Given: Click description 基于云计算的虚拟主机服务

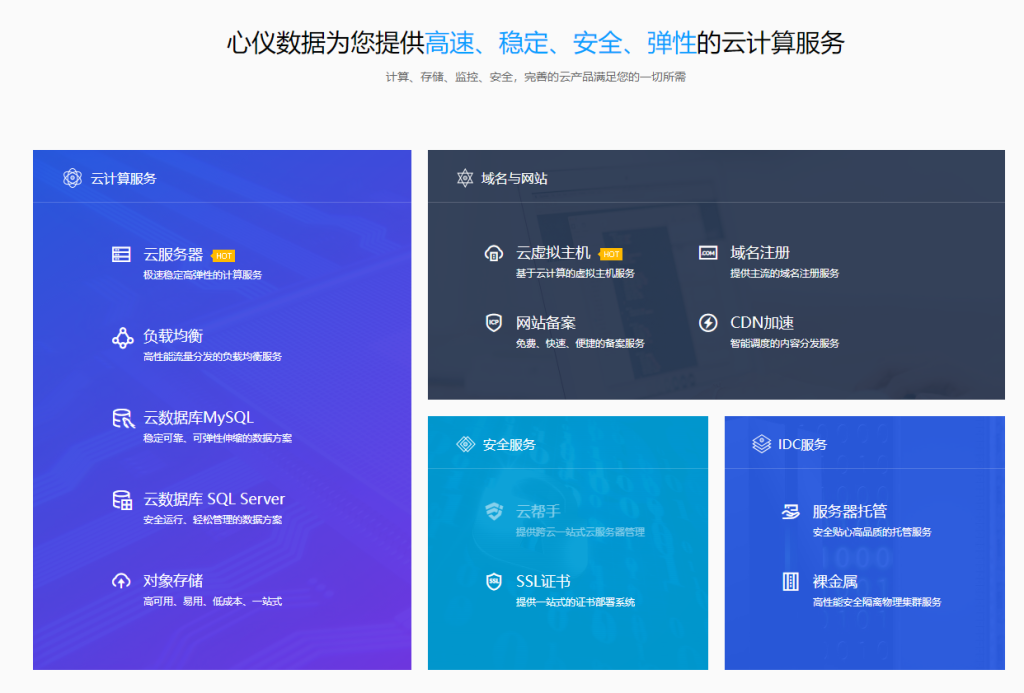Looking at the screenshot, I should coord(575,274).
